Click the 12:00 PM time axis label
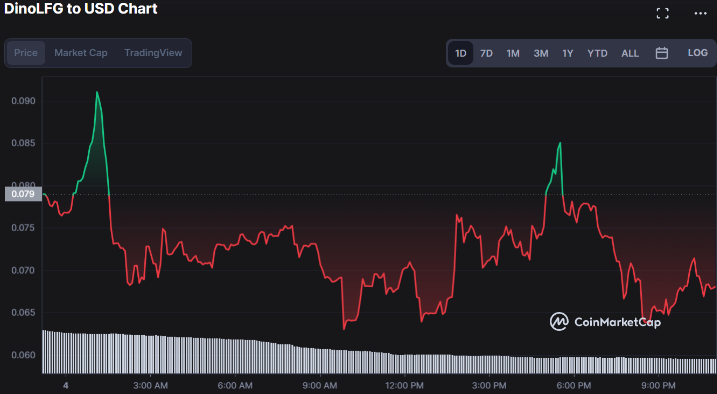Screen dimensions: 717x394 tap(404, 386)
